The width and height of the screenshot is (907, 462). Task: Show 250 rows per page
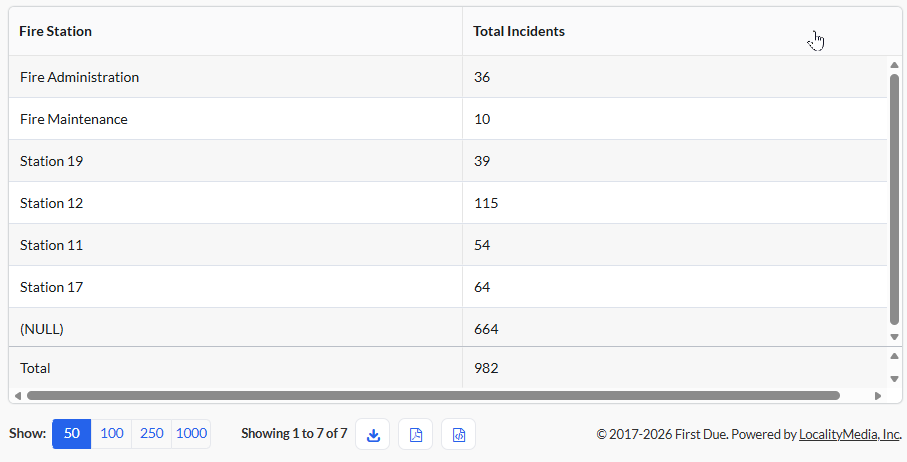coord(152,434)
